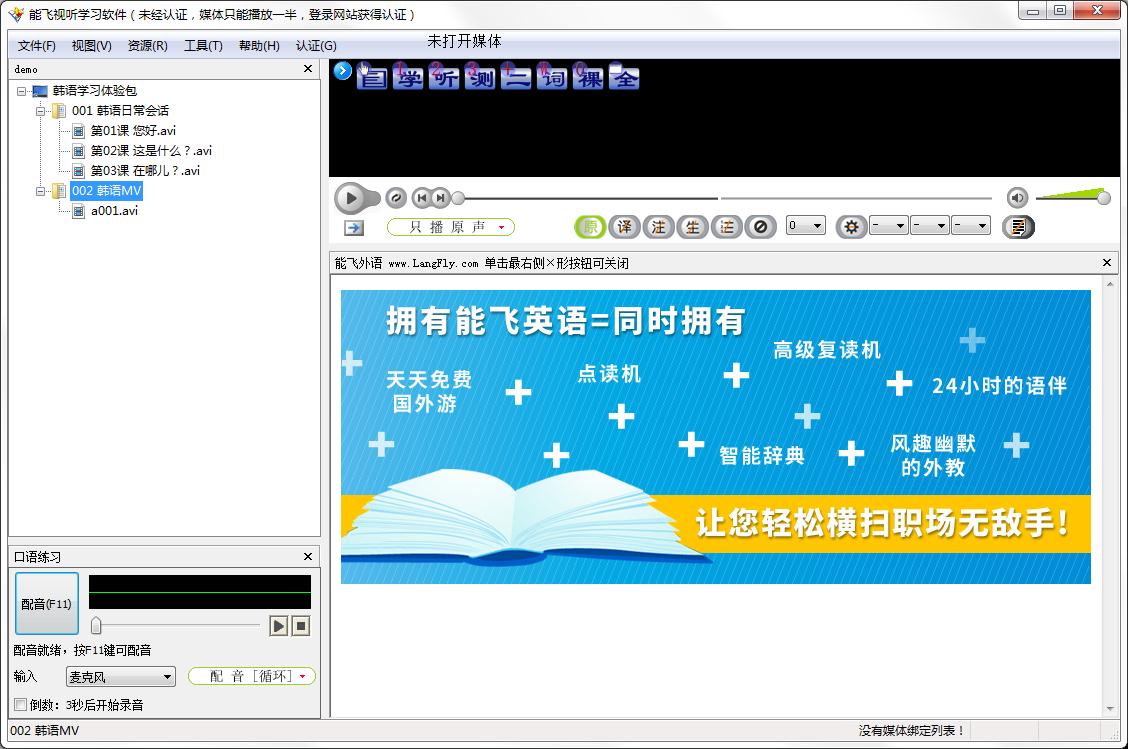Mute audio with the speaker icon
1128x749 pixels.
point(1017,198)
